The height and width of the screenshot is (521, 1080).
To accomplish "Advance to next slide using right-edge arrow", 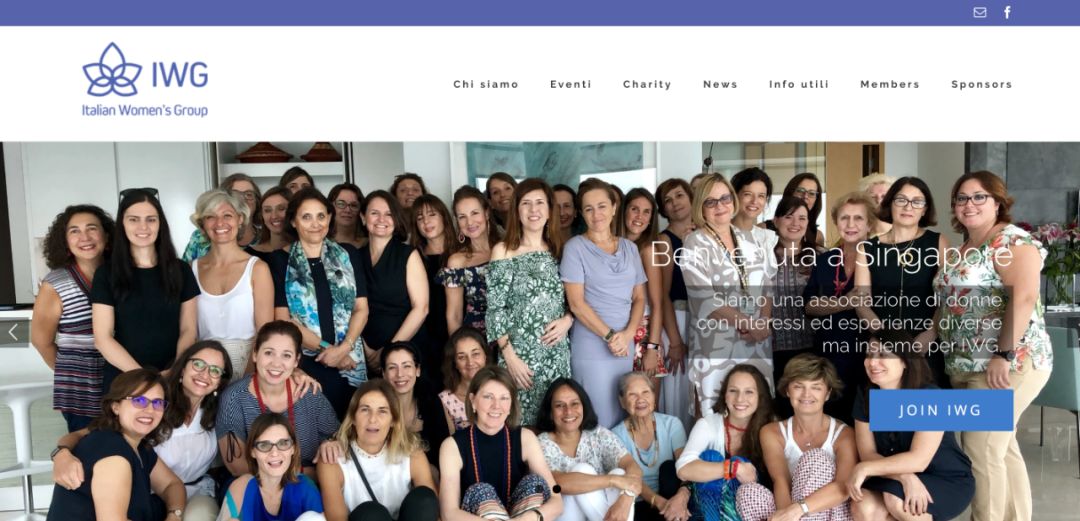I will [x=1074, y=332].
